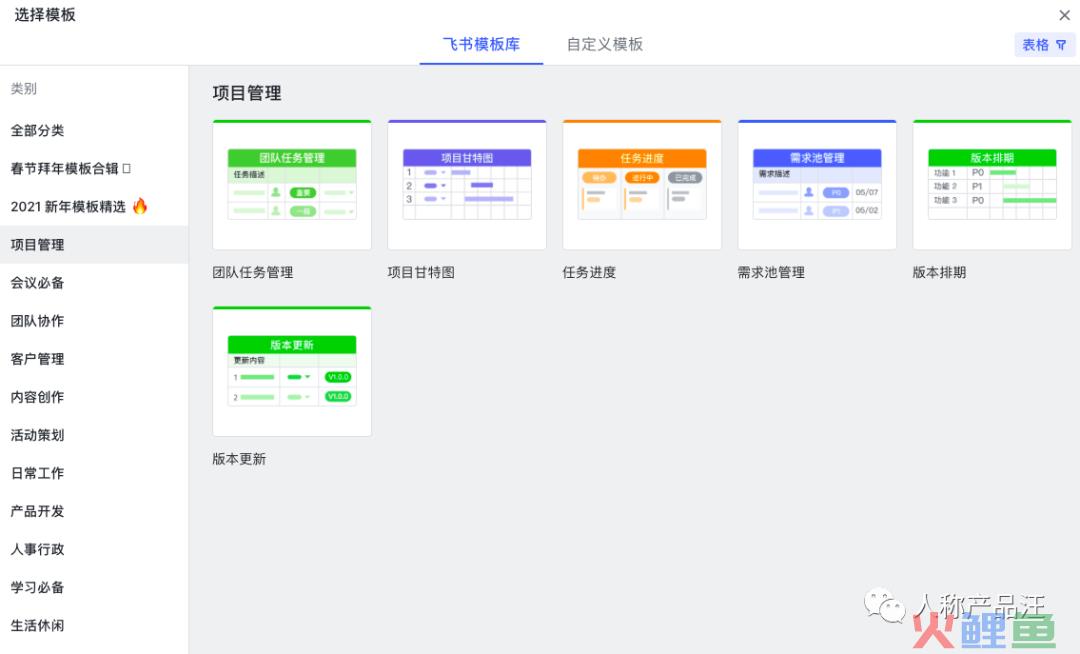Viewport: 1080px width, 654px height.
Task: Close the 选择模板 dialog
Action: (1064, 15)
